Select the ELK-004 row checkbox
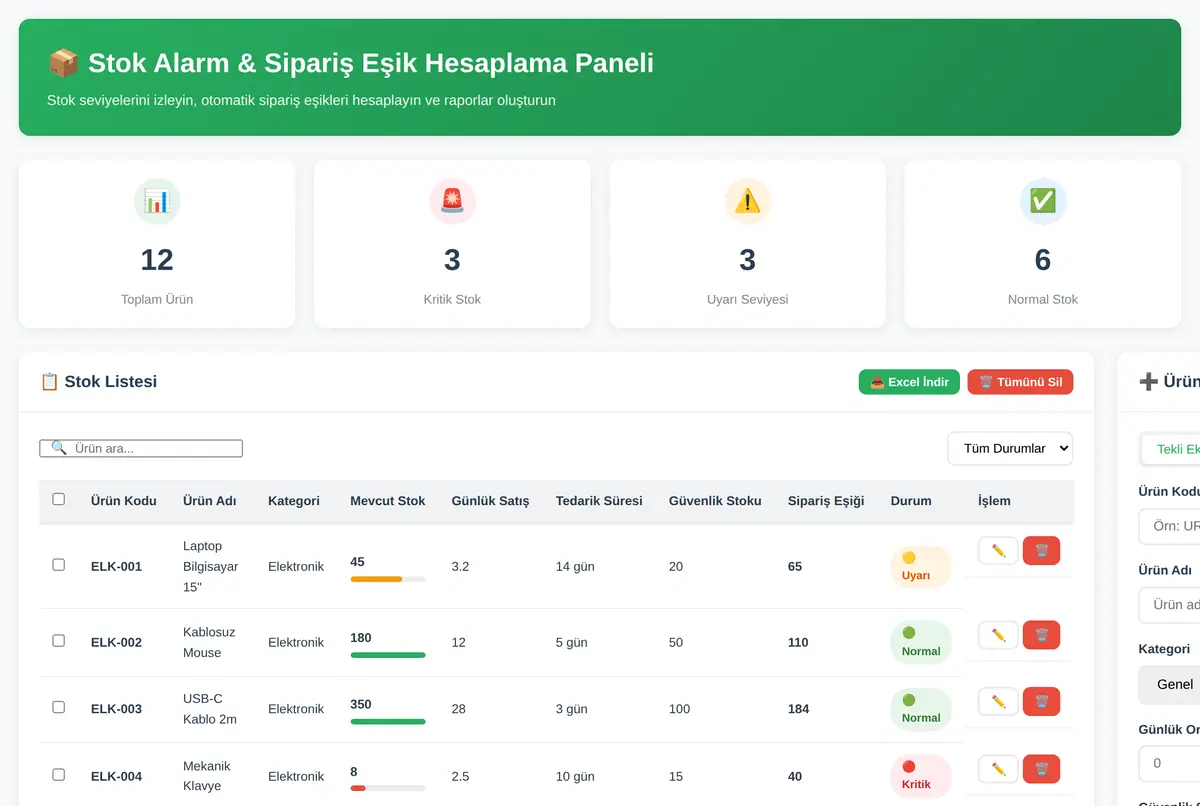This screenshot has height=806, width=1200. tap(58, 775)
